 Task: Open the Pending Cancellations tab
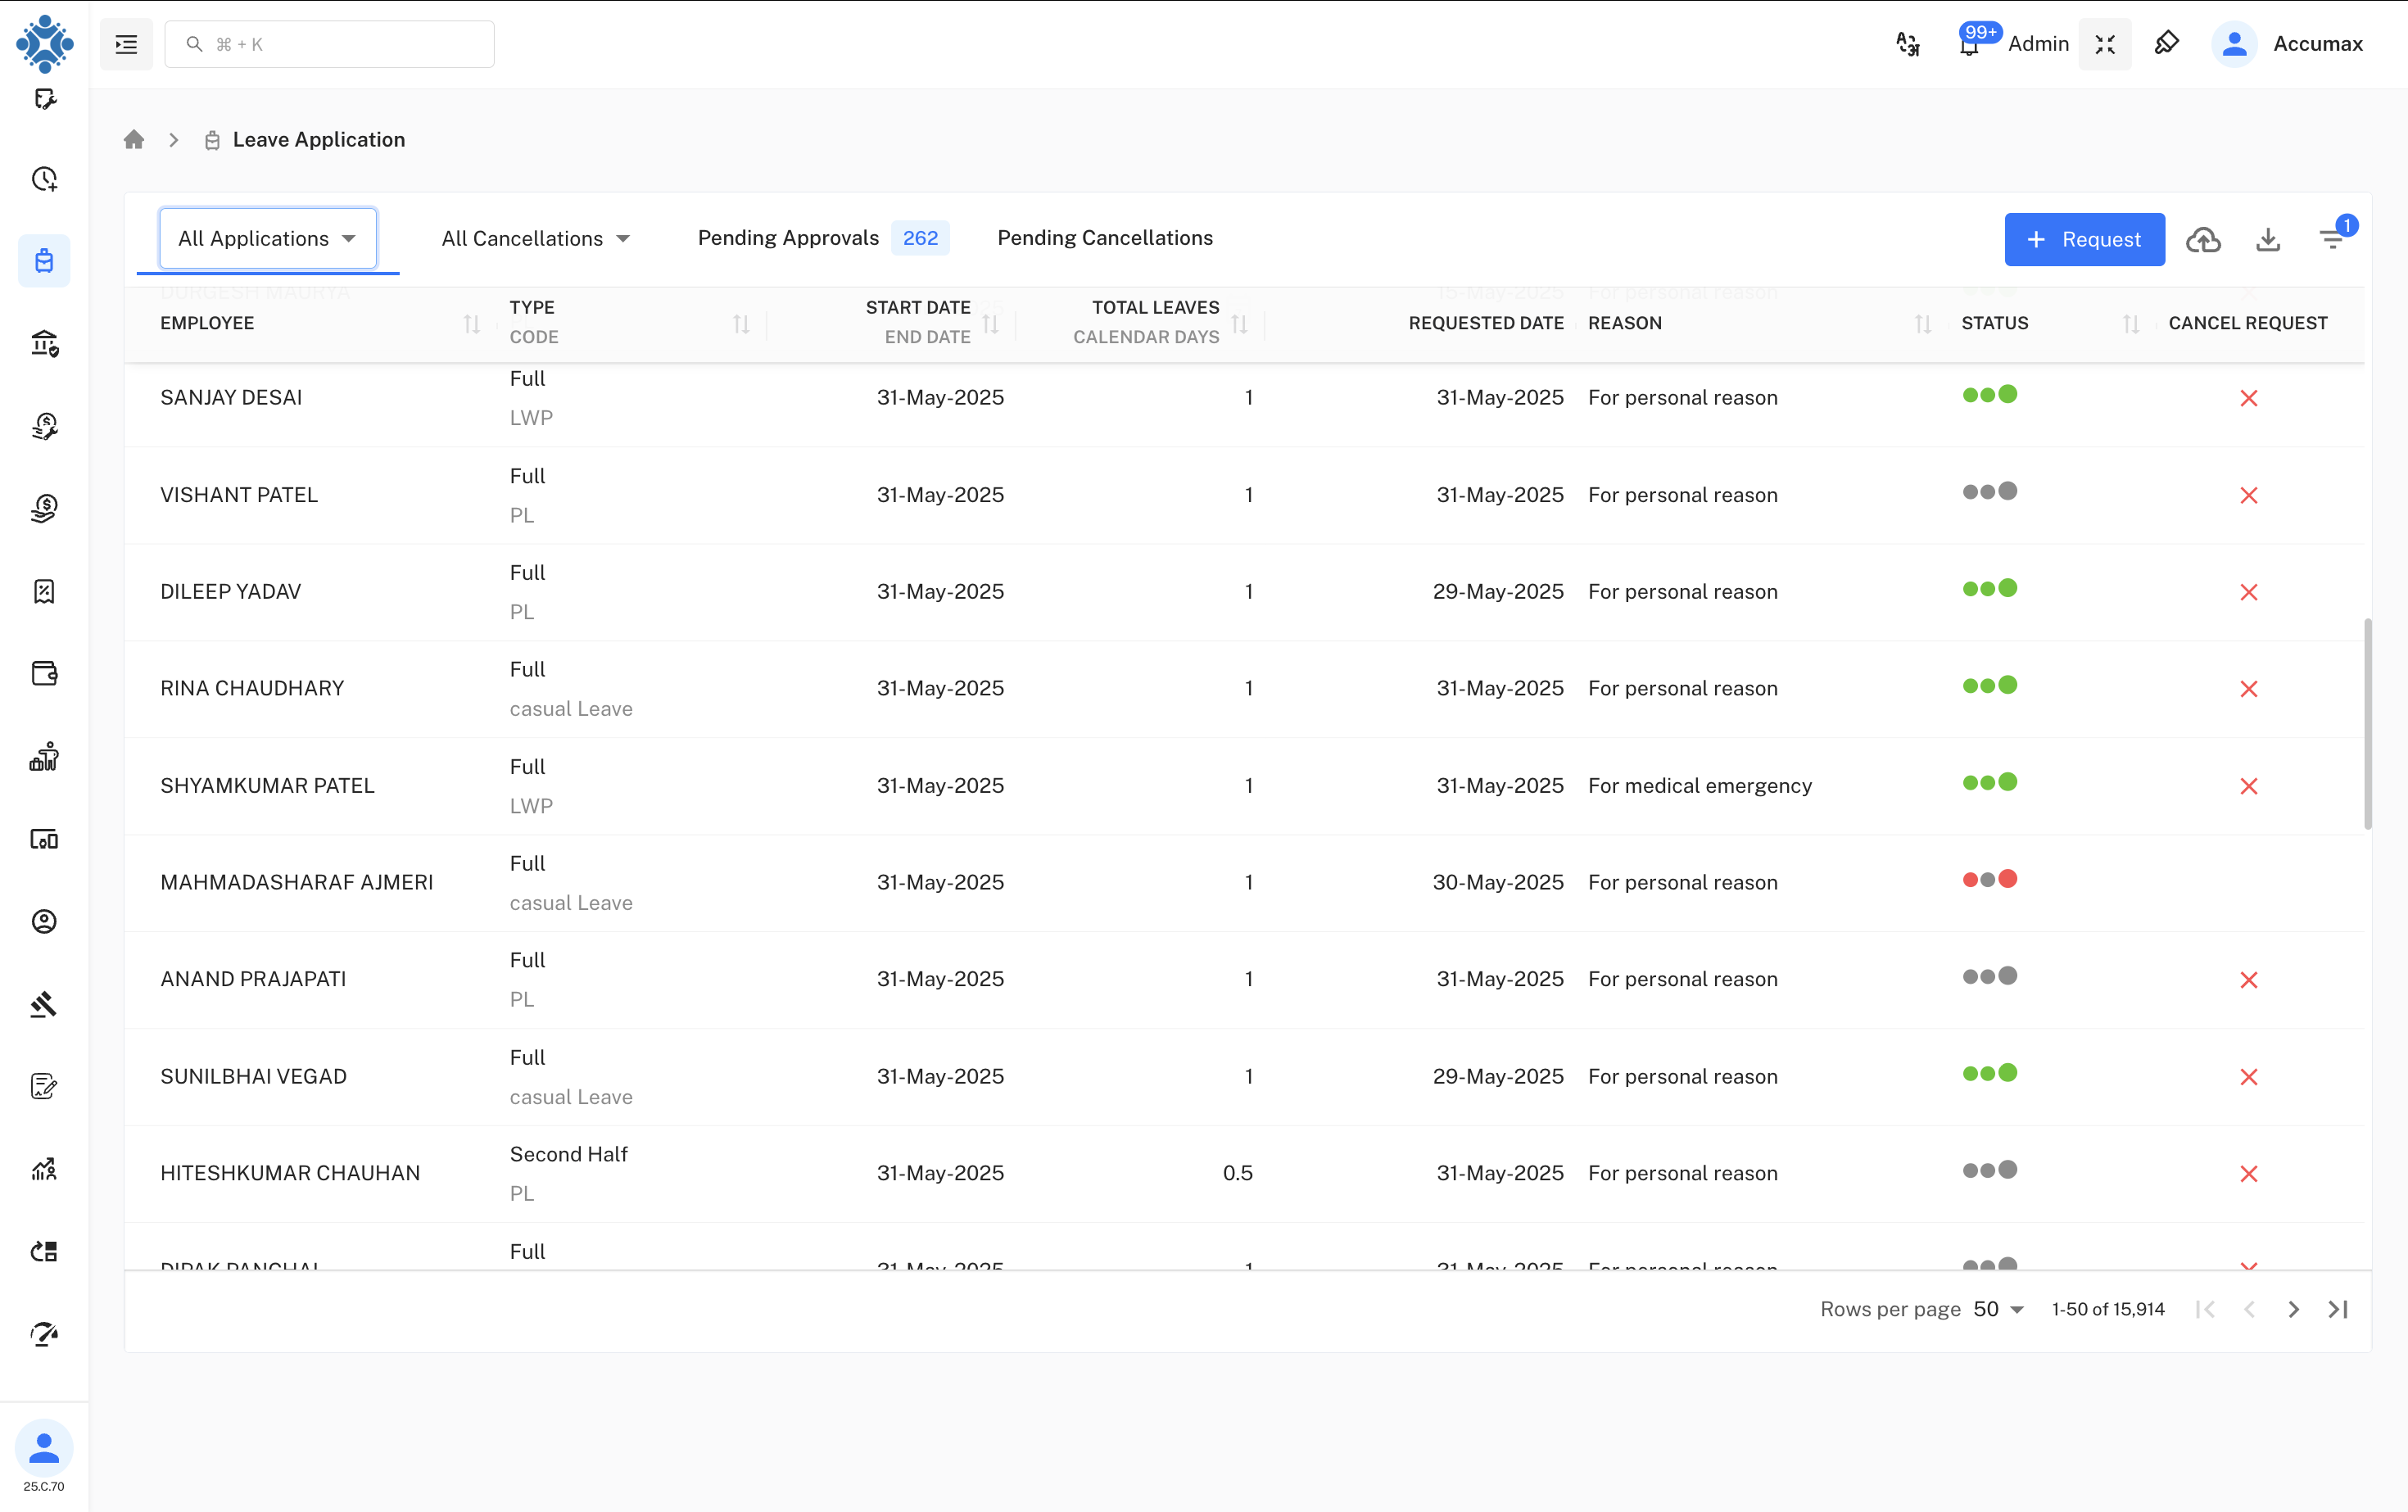tap(1104, 238)
